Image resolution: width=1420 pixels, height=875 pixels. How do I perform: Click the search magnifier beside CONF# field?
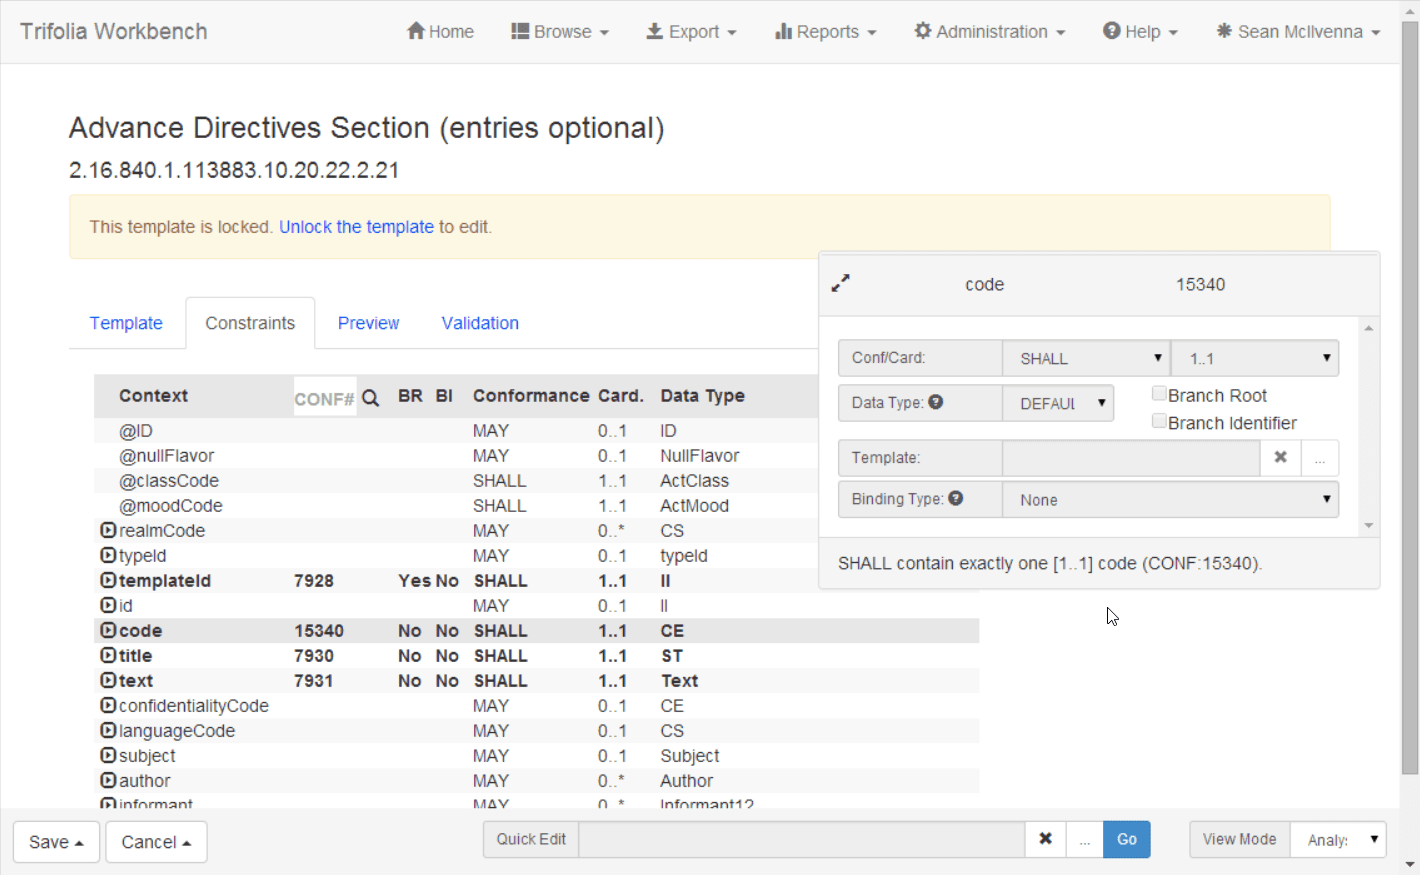tap(371, 398)
